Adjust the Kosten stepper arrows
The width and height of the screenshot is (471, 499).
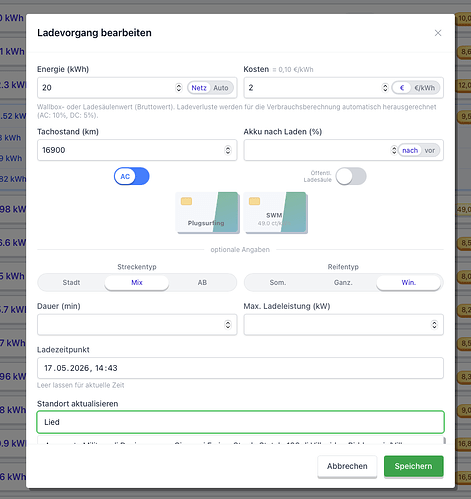pos(385,88)
